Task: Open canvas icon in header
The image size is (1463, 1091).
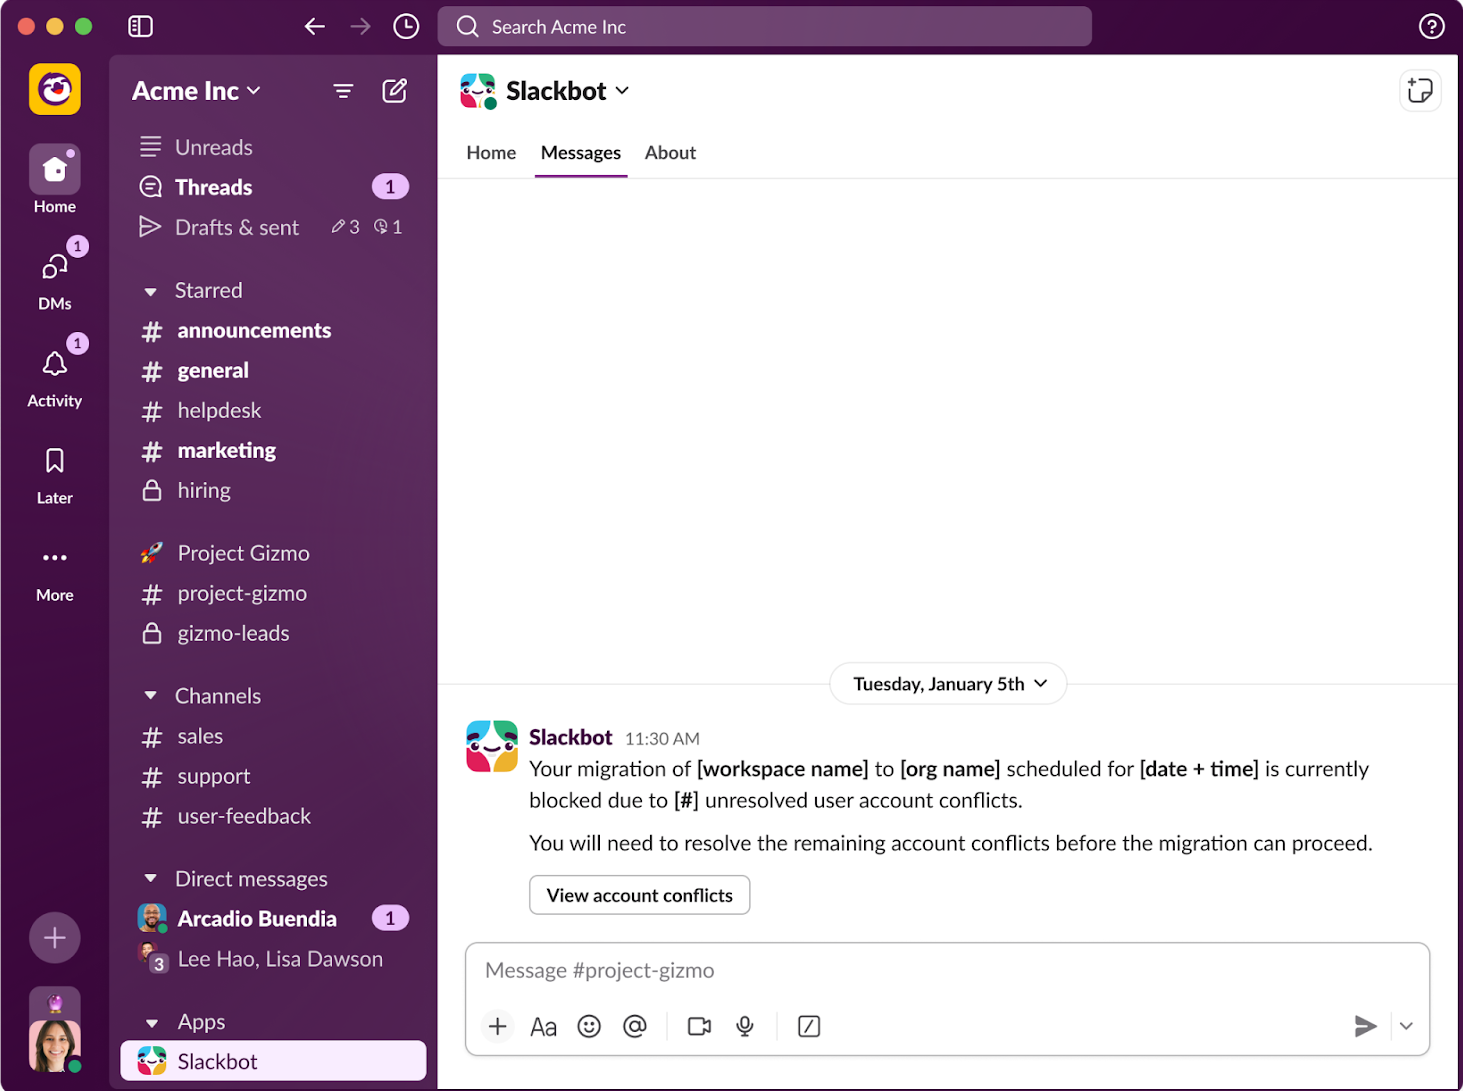Action: click(x=1420, y=90)
